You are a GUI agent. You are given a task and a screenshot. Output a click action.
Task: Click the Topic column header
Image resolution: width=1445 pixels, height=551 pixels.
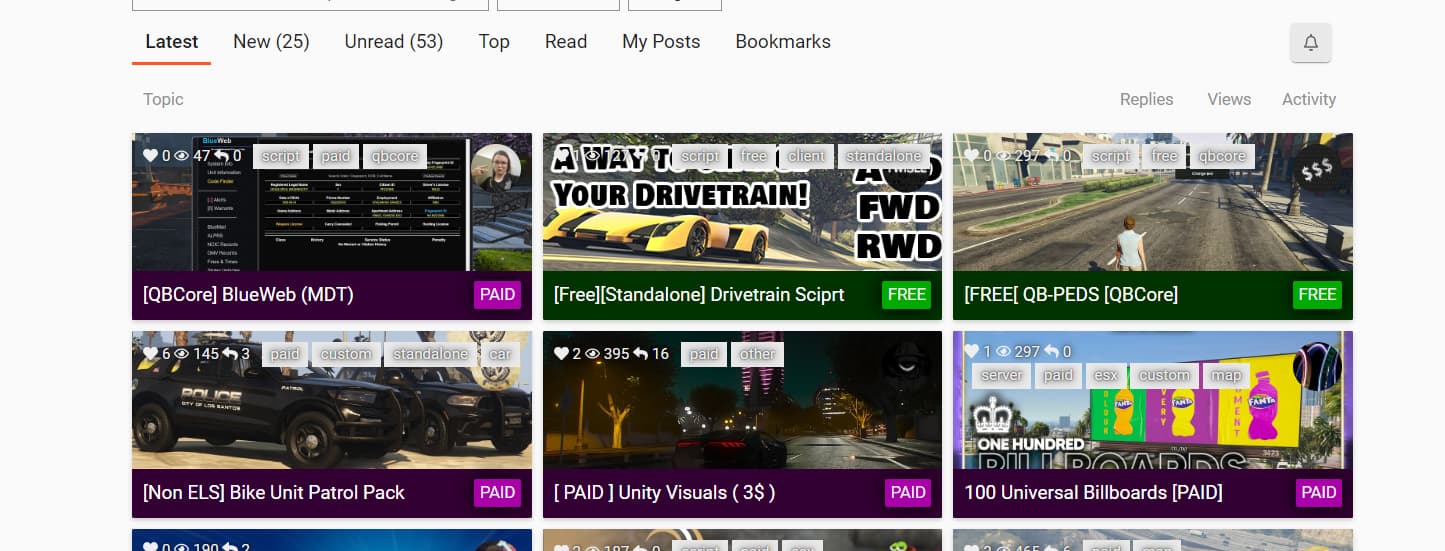tap(163, 99)
